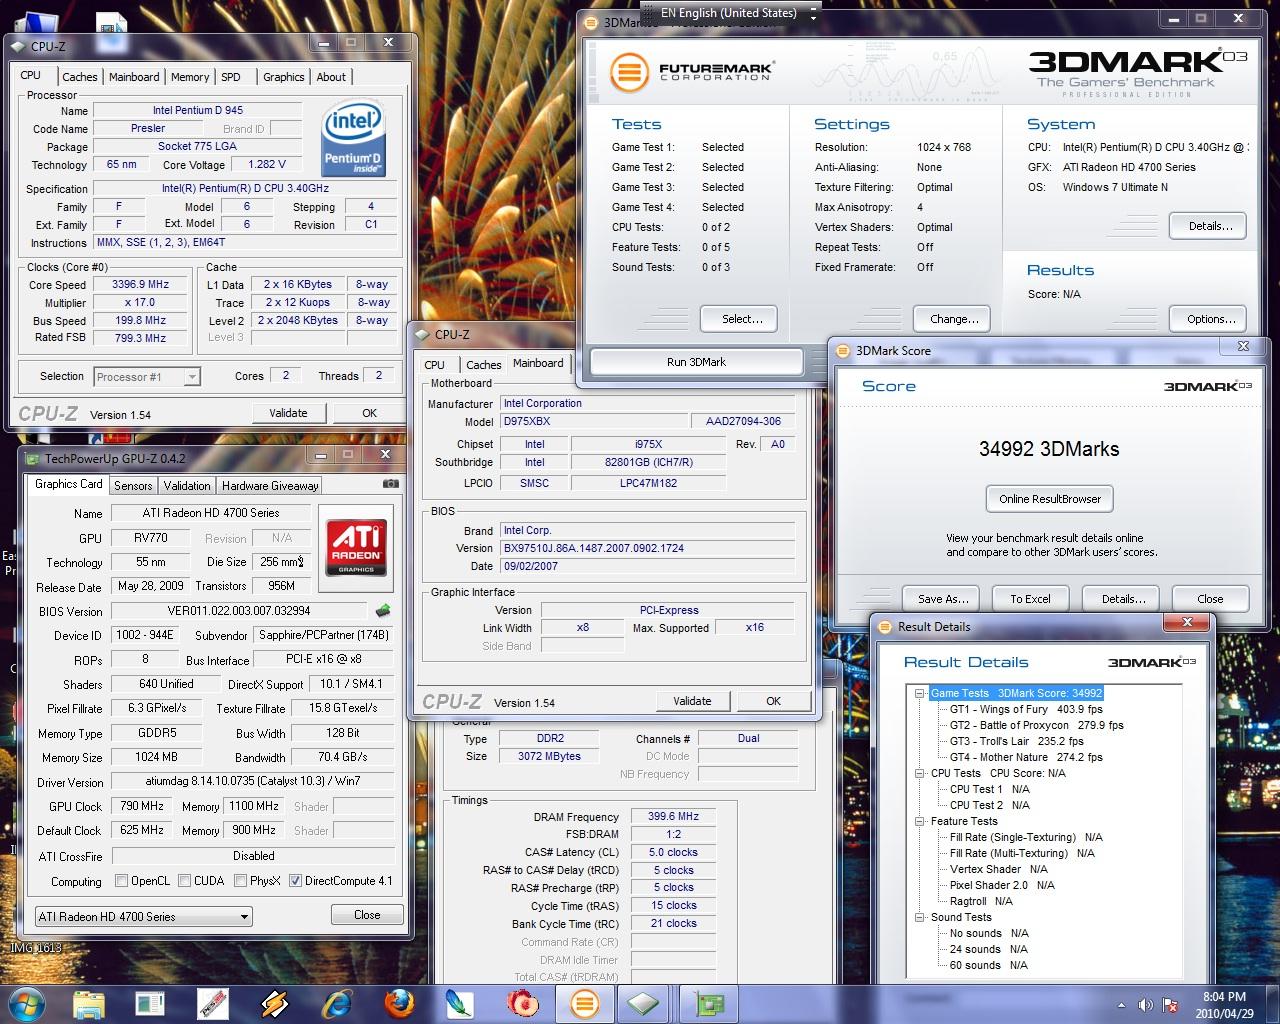
Task: Open the ATI Radeon HD 4700 Series dropdown
Action: [143, 916]
